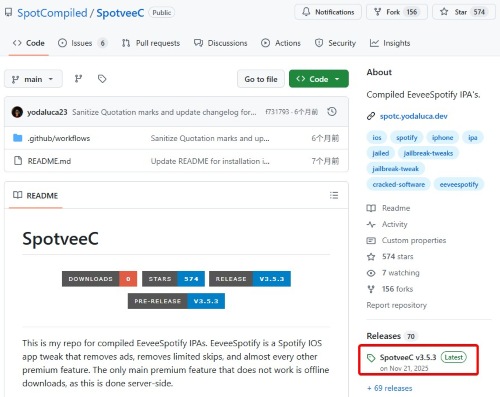Click Report repository link
The height and width of the screenshot is (397, 500).
coord(396,305)
